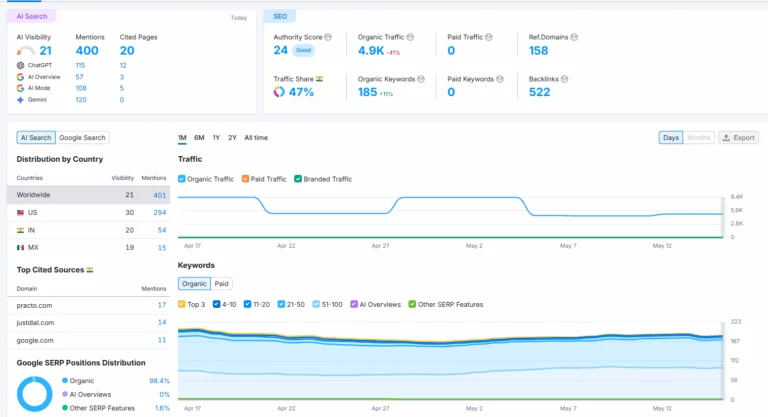Switch to Organic keywords tab

click(x=194, y=284)
